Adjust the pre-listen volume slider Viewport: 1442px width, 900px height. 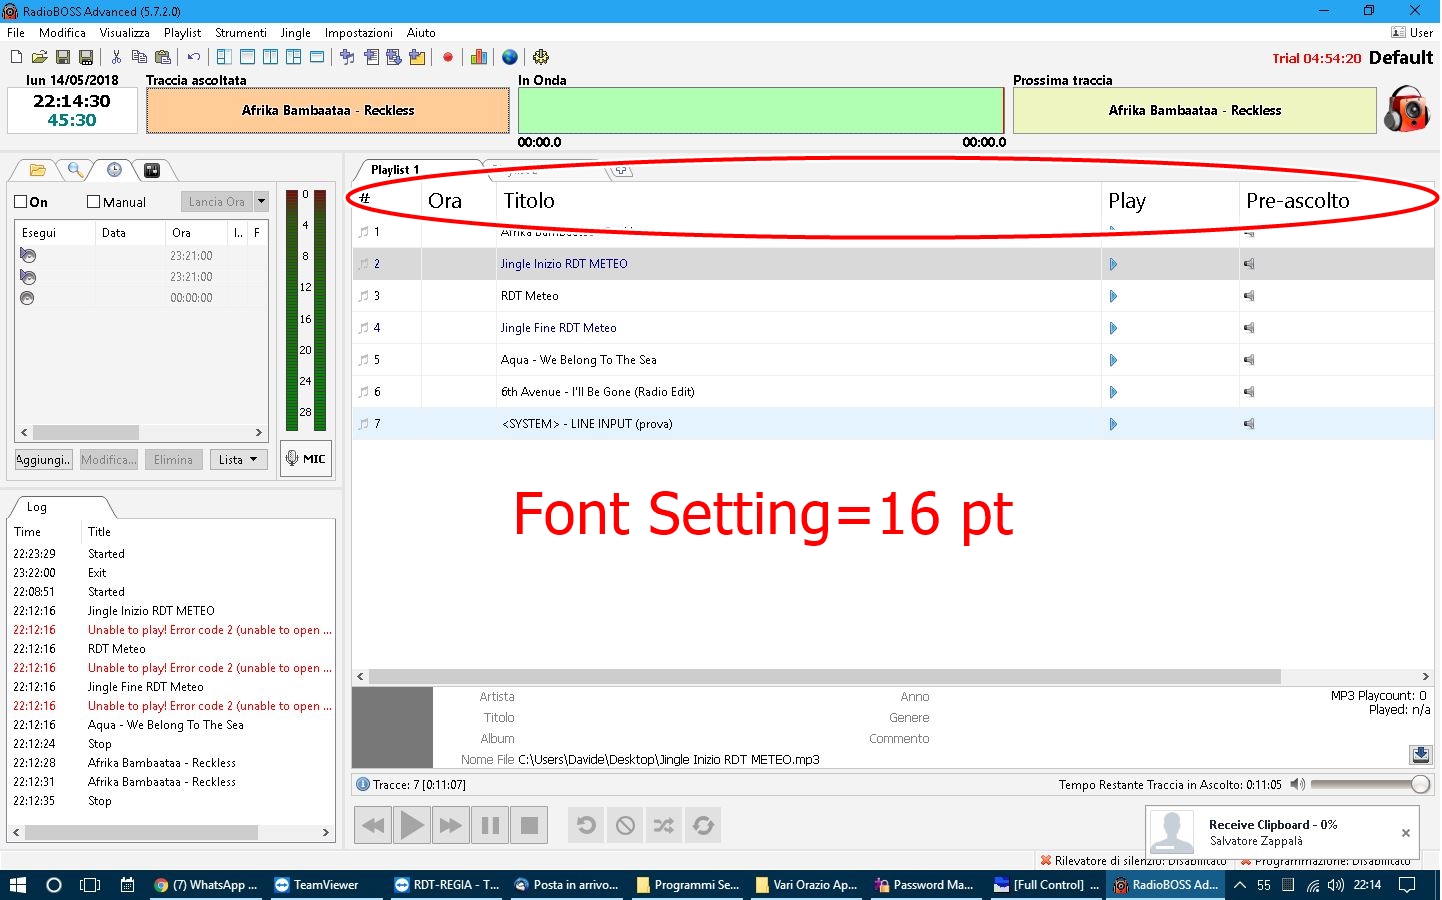pos(1370,785)
